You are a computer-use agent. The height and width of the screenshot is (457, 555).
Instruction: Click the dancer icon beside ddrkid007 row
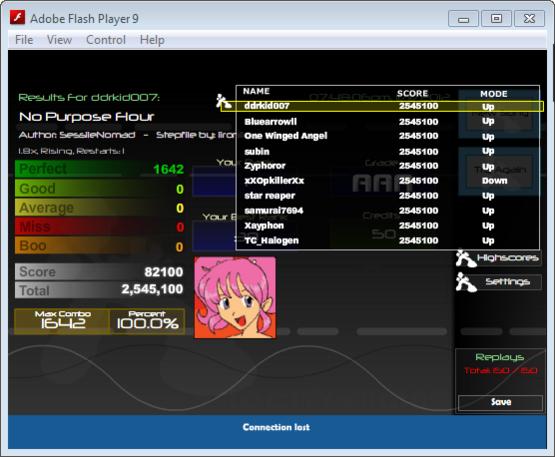coord(223,102)
